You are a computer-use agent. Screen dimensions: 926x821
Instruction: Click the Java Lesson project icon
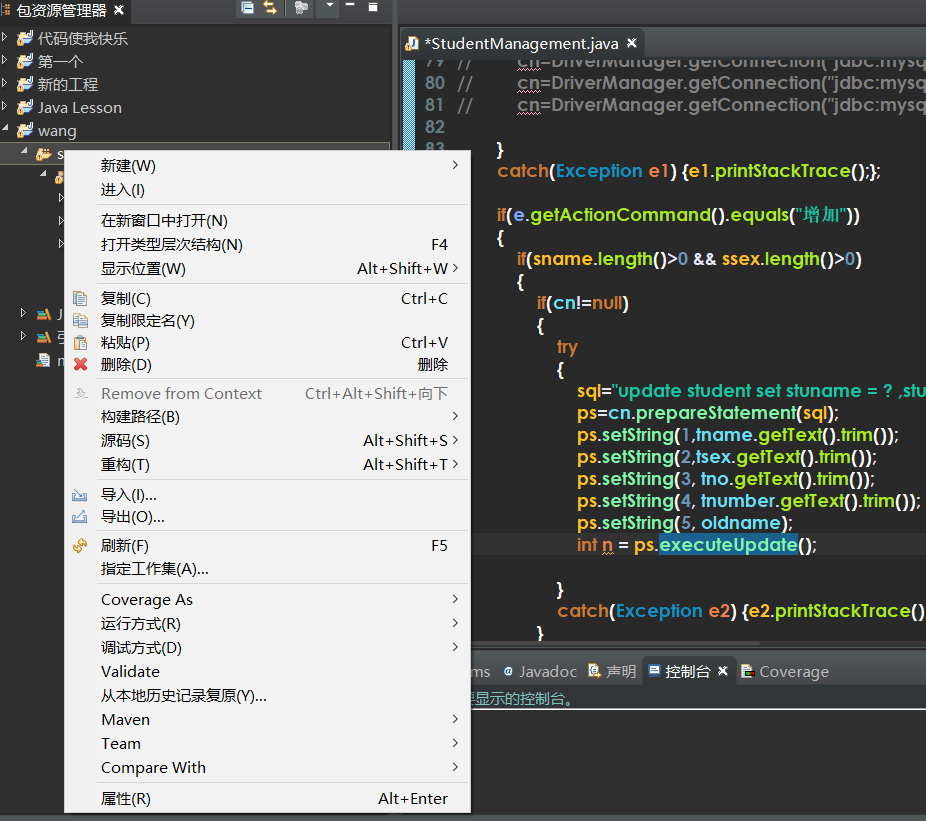(x=25, y=107)
